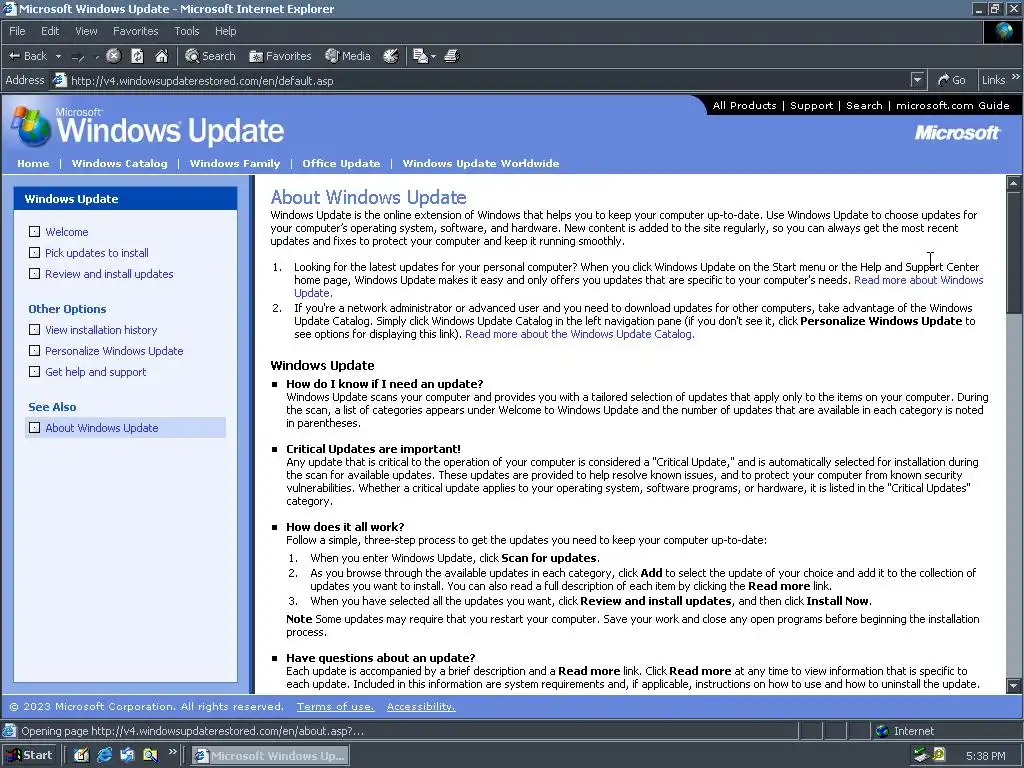
Task: Click the box icon beside Welcome
Action: point(35,232)
